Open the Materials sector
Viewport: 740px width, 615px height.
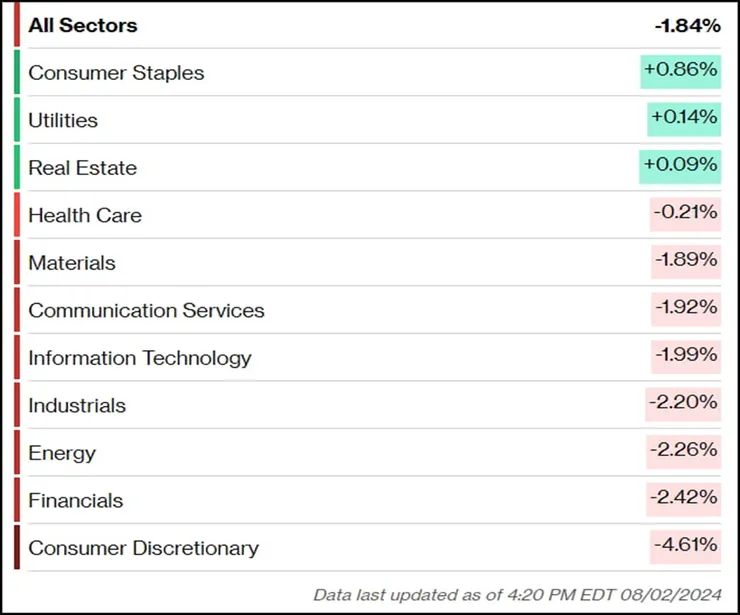point(72,263)
